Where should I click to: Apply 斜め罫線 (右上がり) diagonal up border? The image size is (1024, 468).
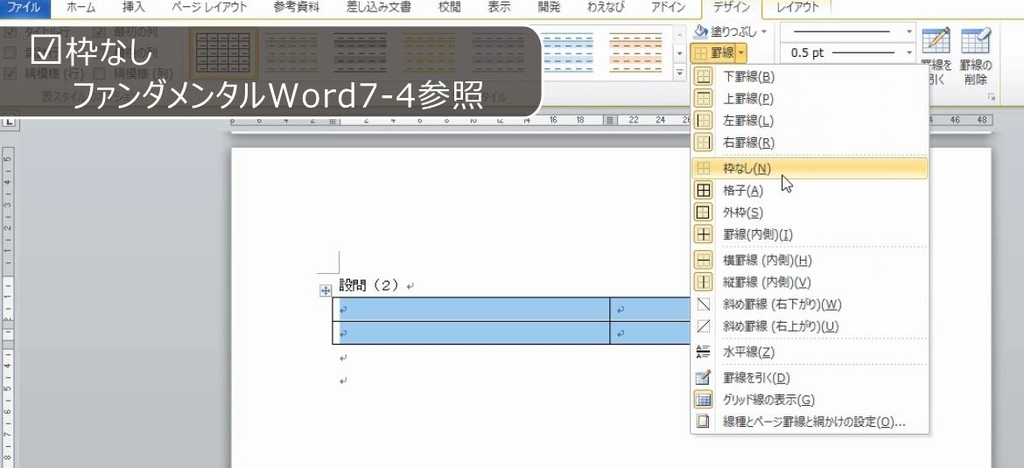click(809, 326)
